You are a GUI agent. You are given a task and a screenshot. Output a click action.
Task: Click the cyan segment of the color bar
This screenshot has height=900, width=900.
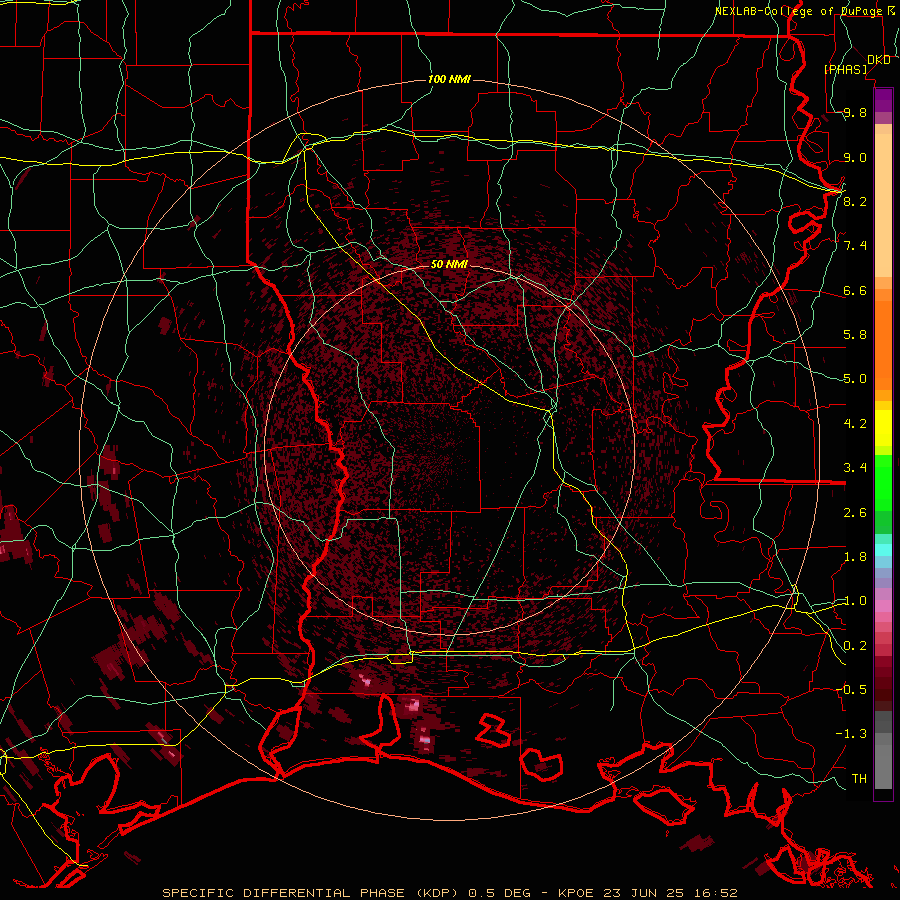pos(883,550)
